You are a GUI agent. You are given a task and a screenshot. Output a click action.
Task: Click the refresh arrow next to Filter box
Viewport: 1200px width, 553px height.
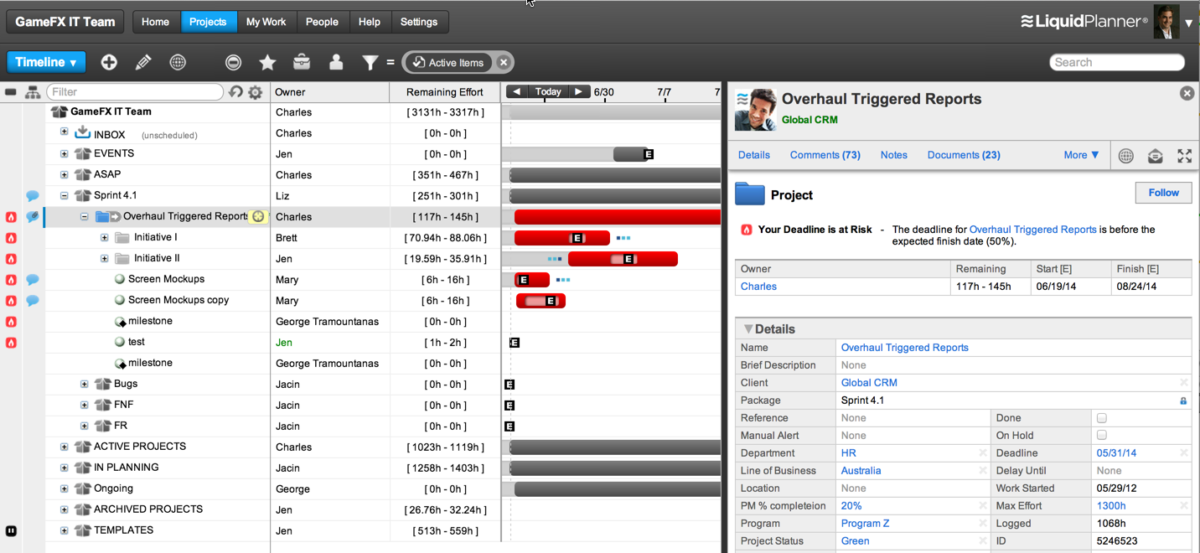236,92
